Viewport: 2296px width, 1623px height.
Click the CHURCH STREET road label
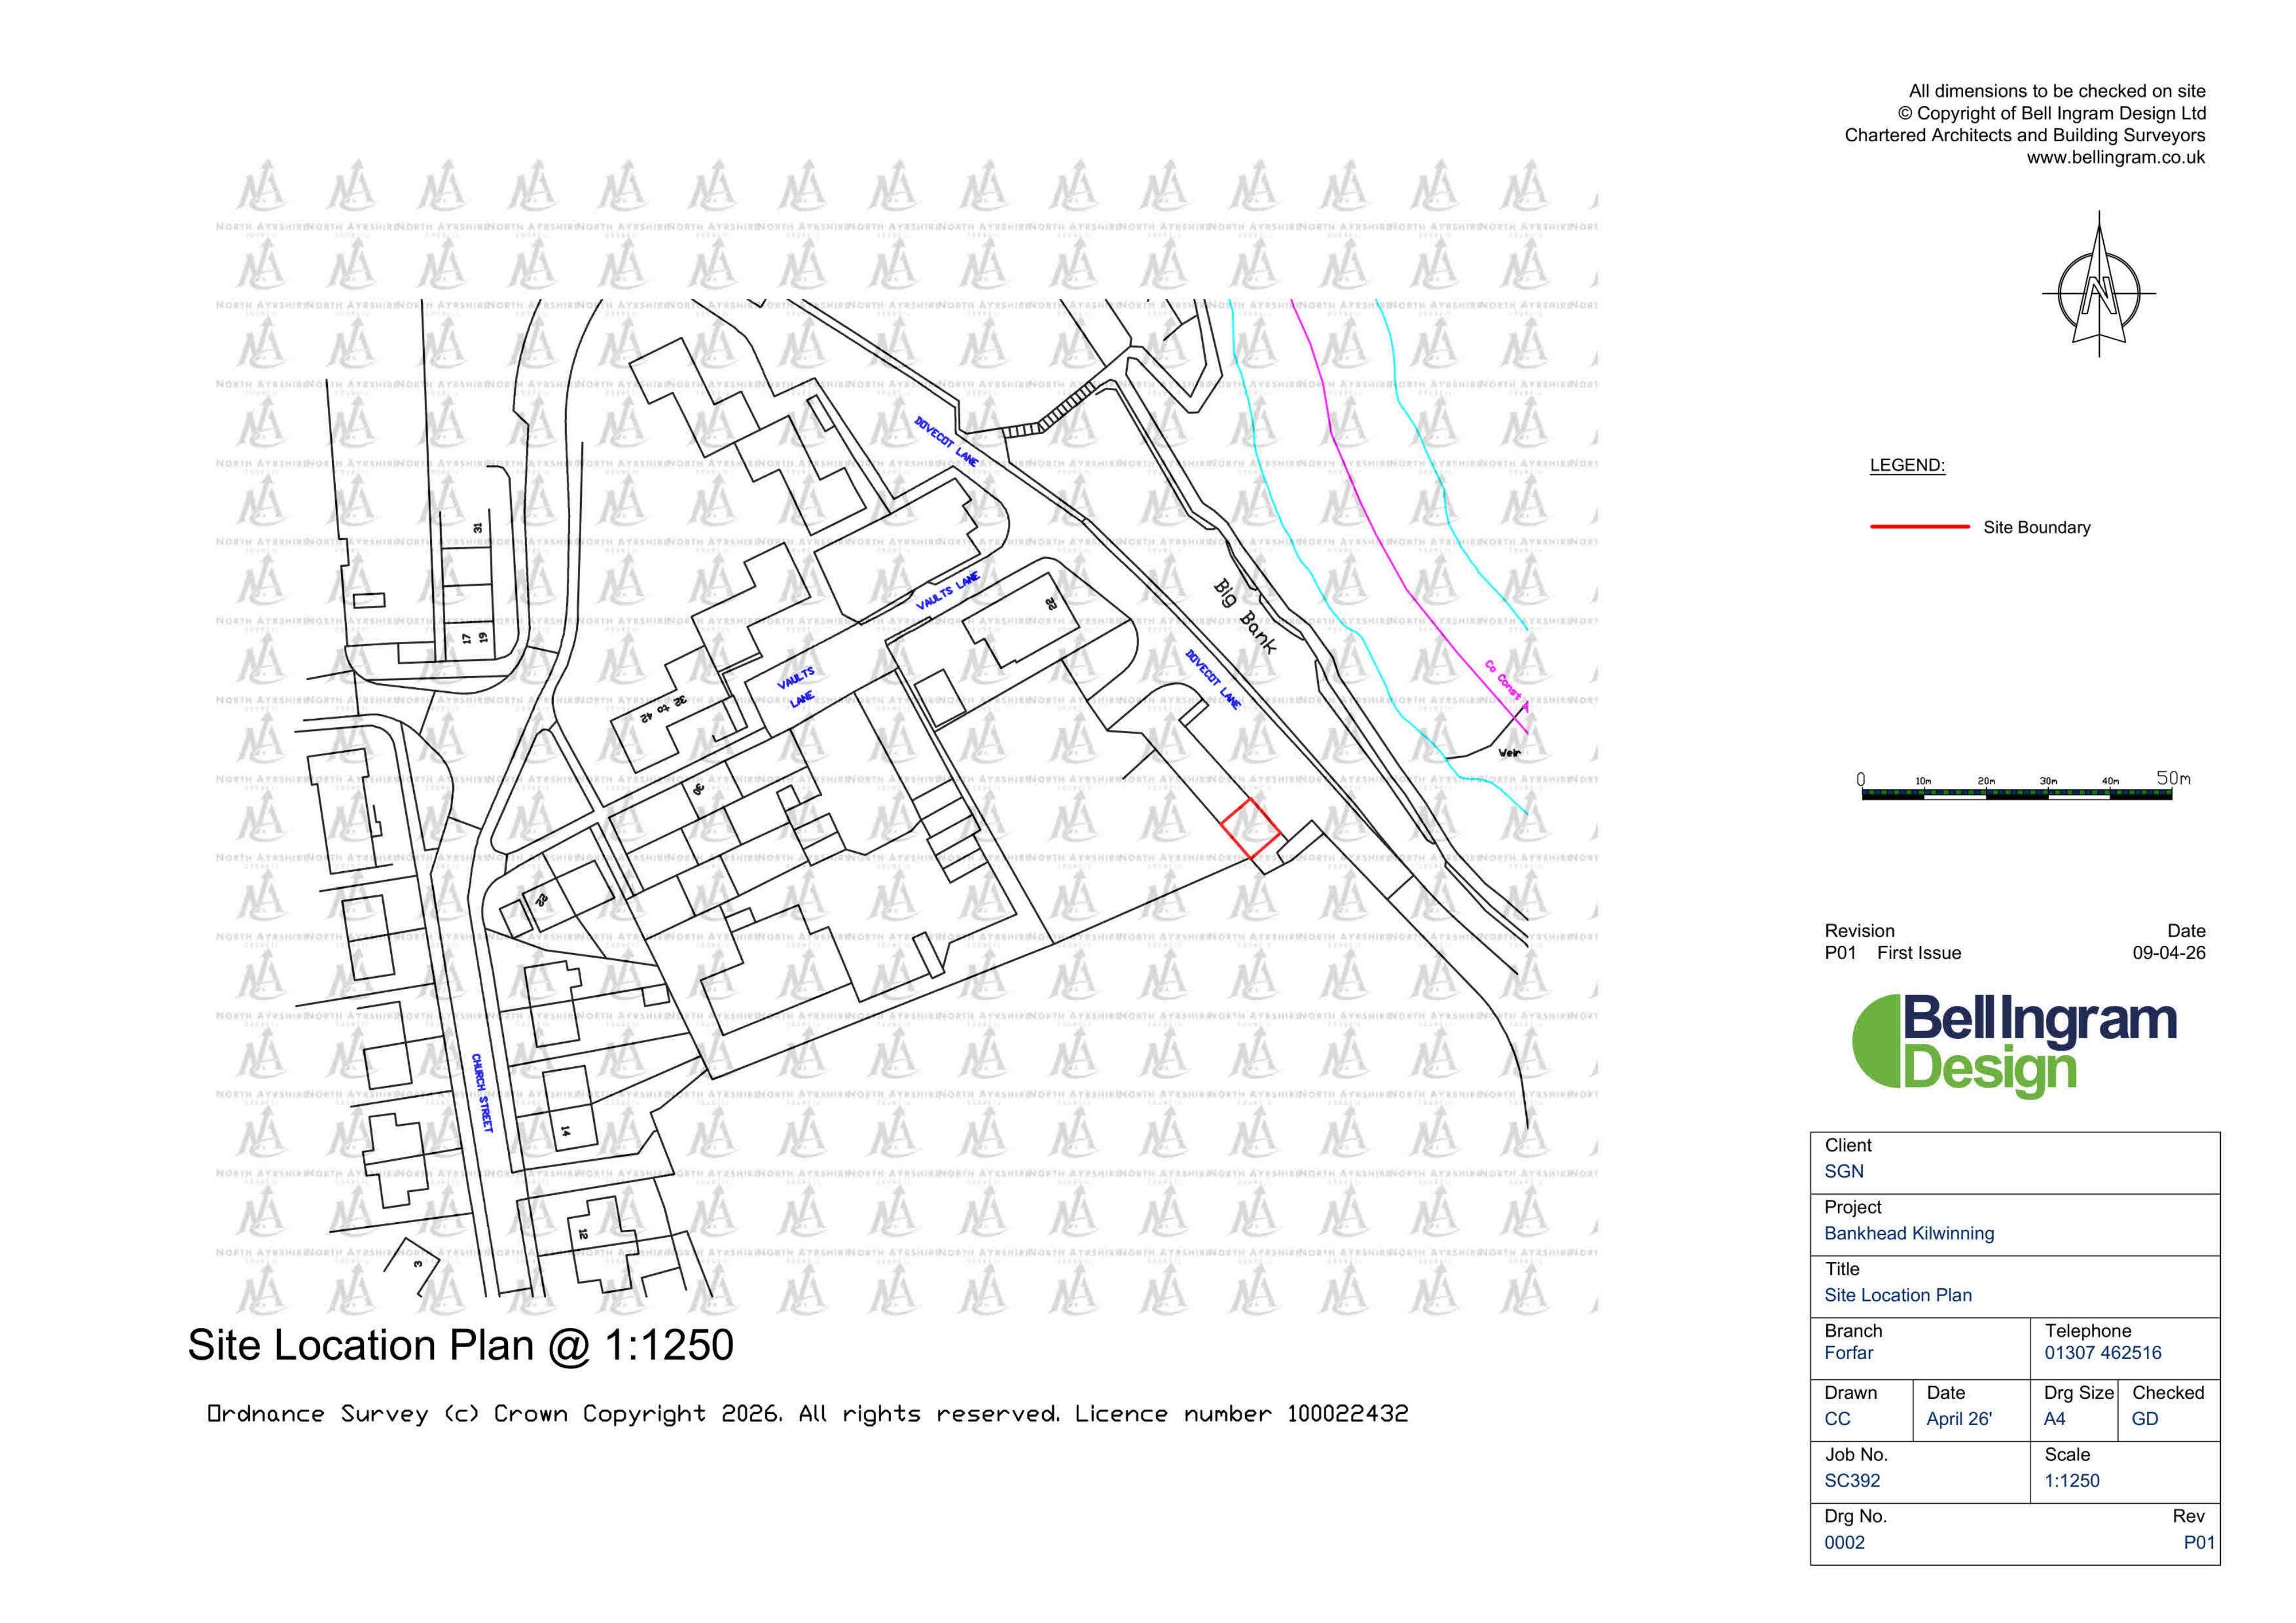click(x=482, y=1093)
